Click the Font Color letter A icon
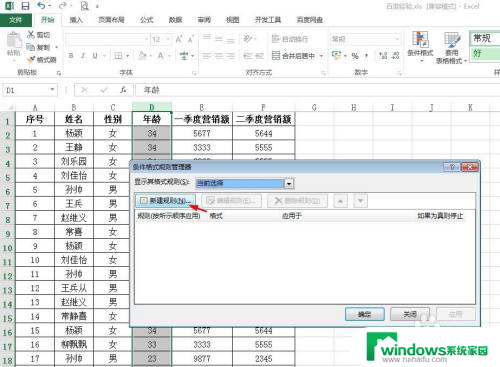500x367 pixels. point(161,56)
